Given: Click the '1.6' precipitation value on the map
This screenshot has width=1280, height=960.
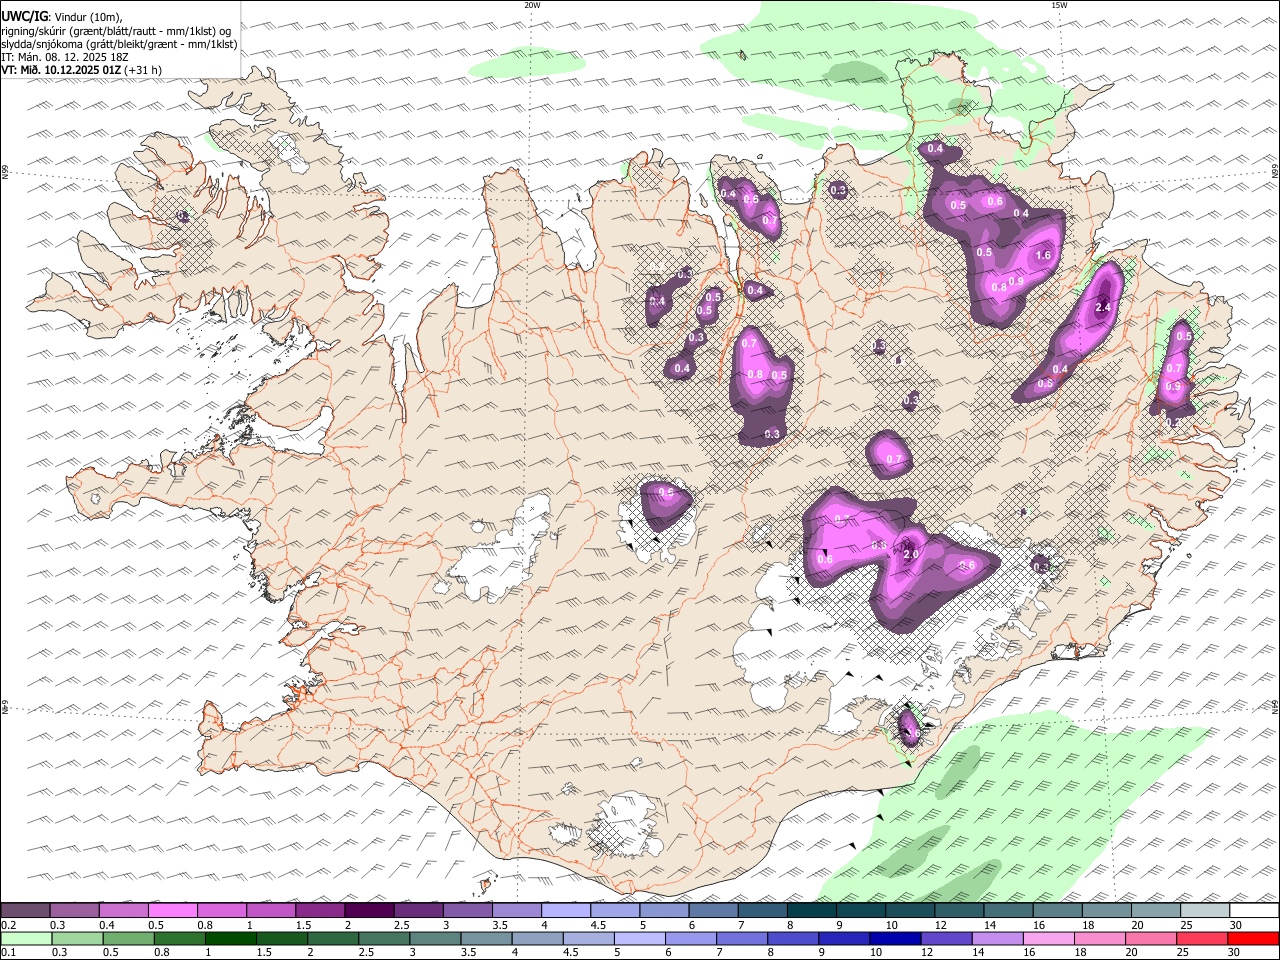Looking at the screenshot, I should click(1043, 256).
